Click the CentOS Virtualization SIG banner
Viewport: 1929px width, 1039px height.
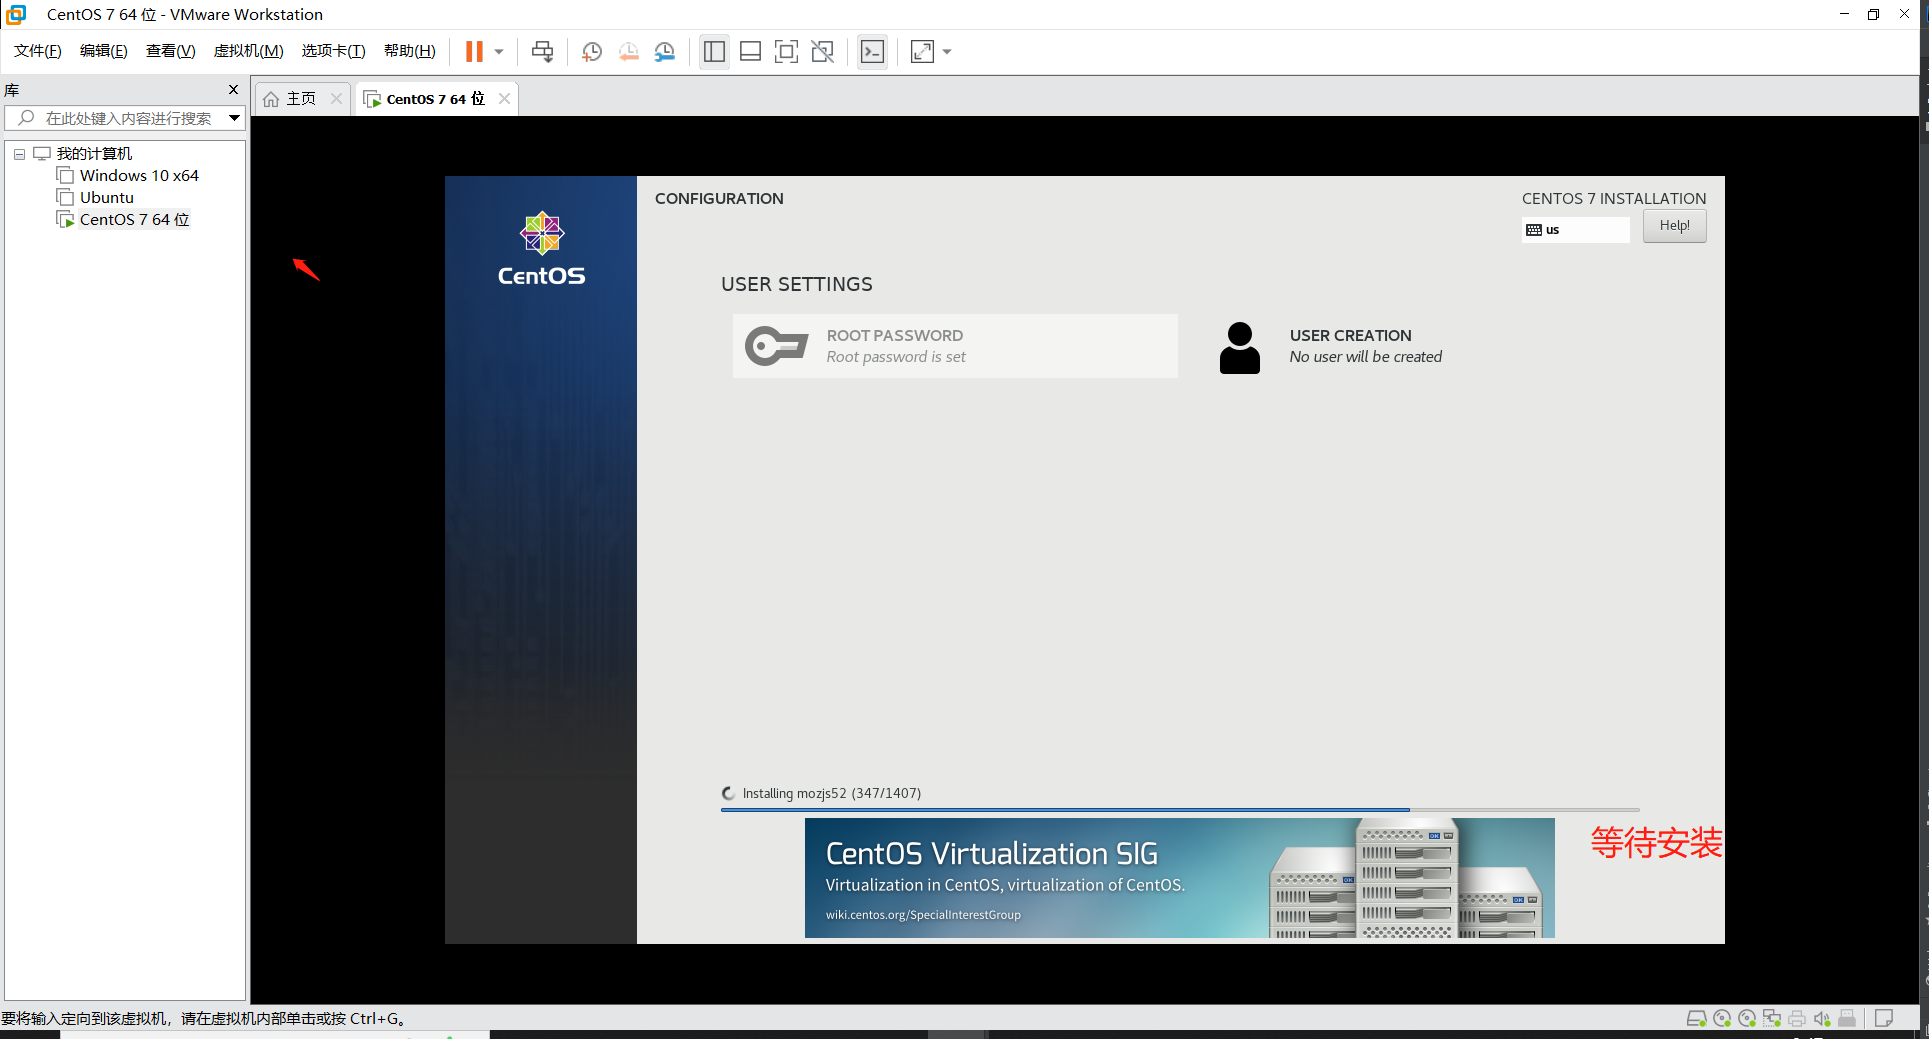pyautogui.click(x=1180, y=878)
